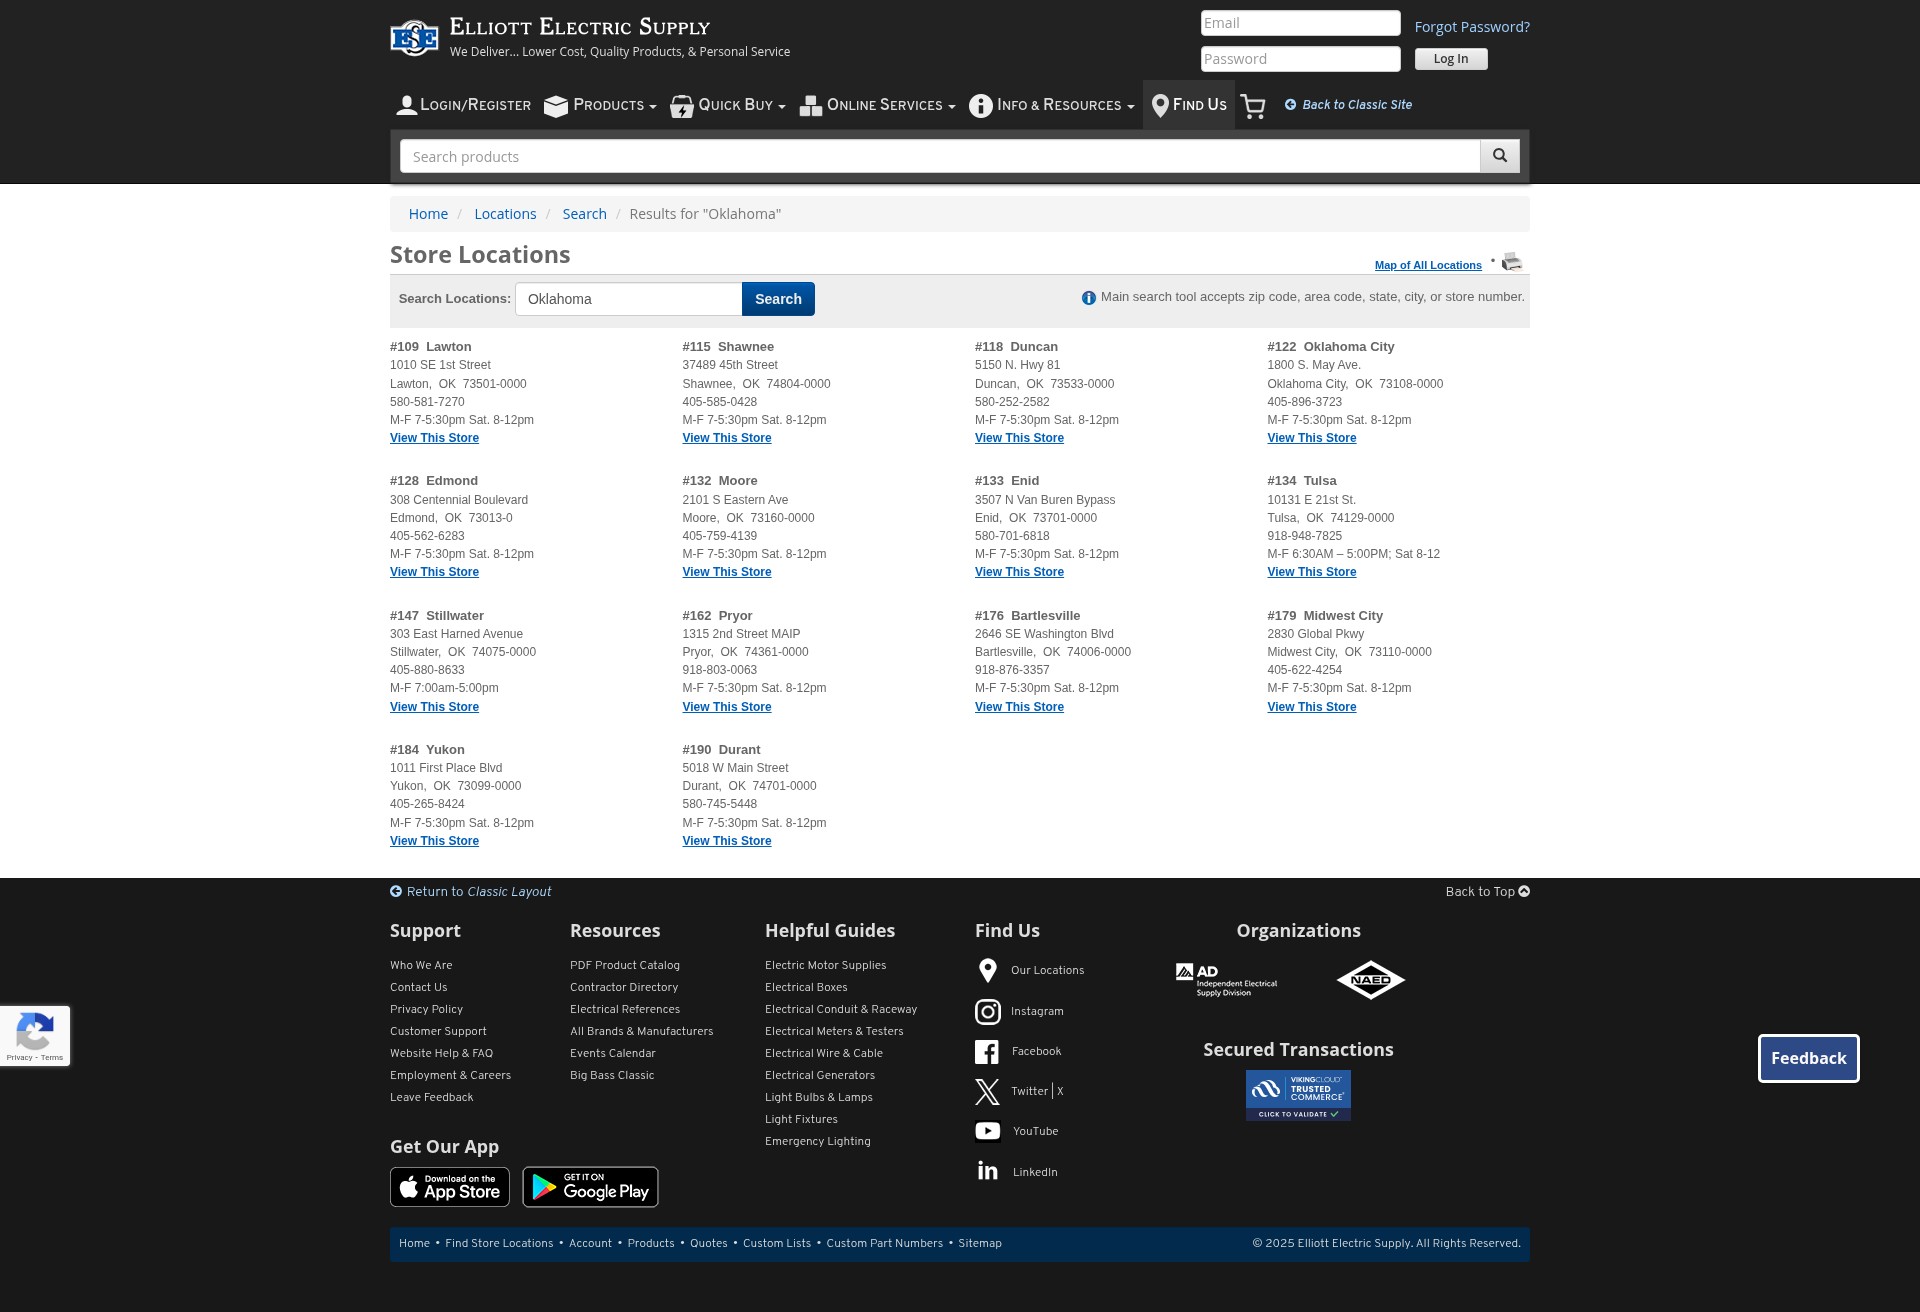Screen dimensions: 1920x1312
Task: Click Forgot Password link
Action: (x=1472, y=27)
